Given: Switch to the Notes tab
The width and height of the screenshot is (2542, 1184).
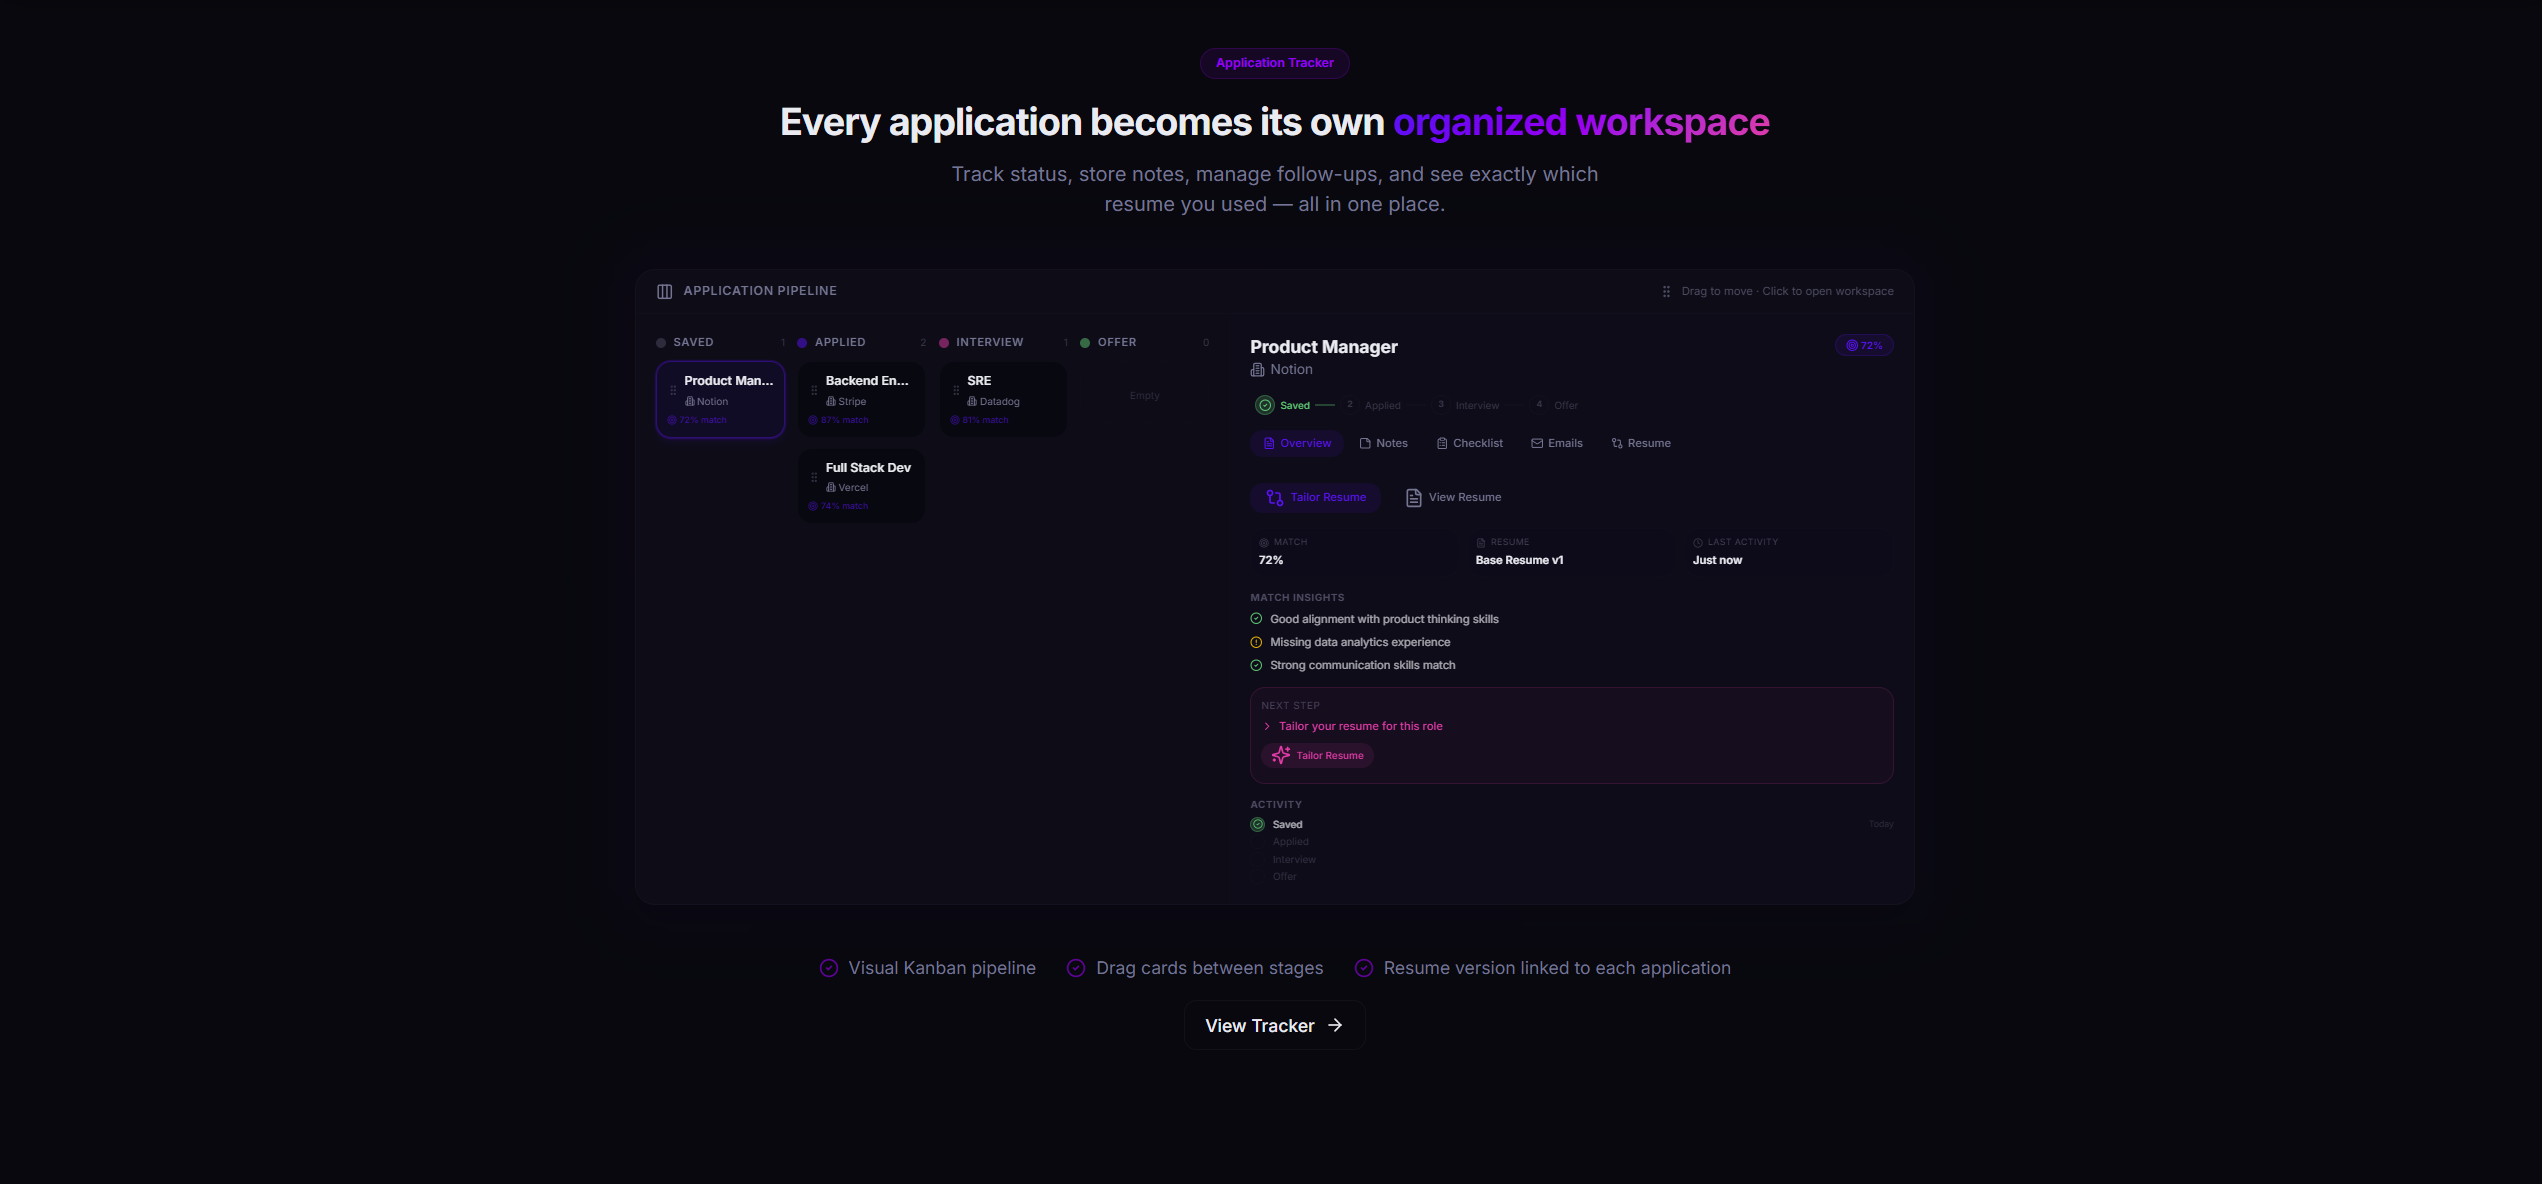Looking at the screenshot, I should [x=1384, y=443].
